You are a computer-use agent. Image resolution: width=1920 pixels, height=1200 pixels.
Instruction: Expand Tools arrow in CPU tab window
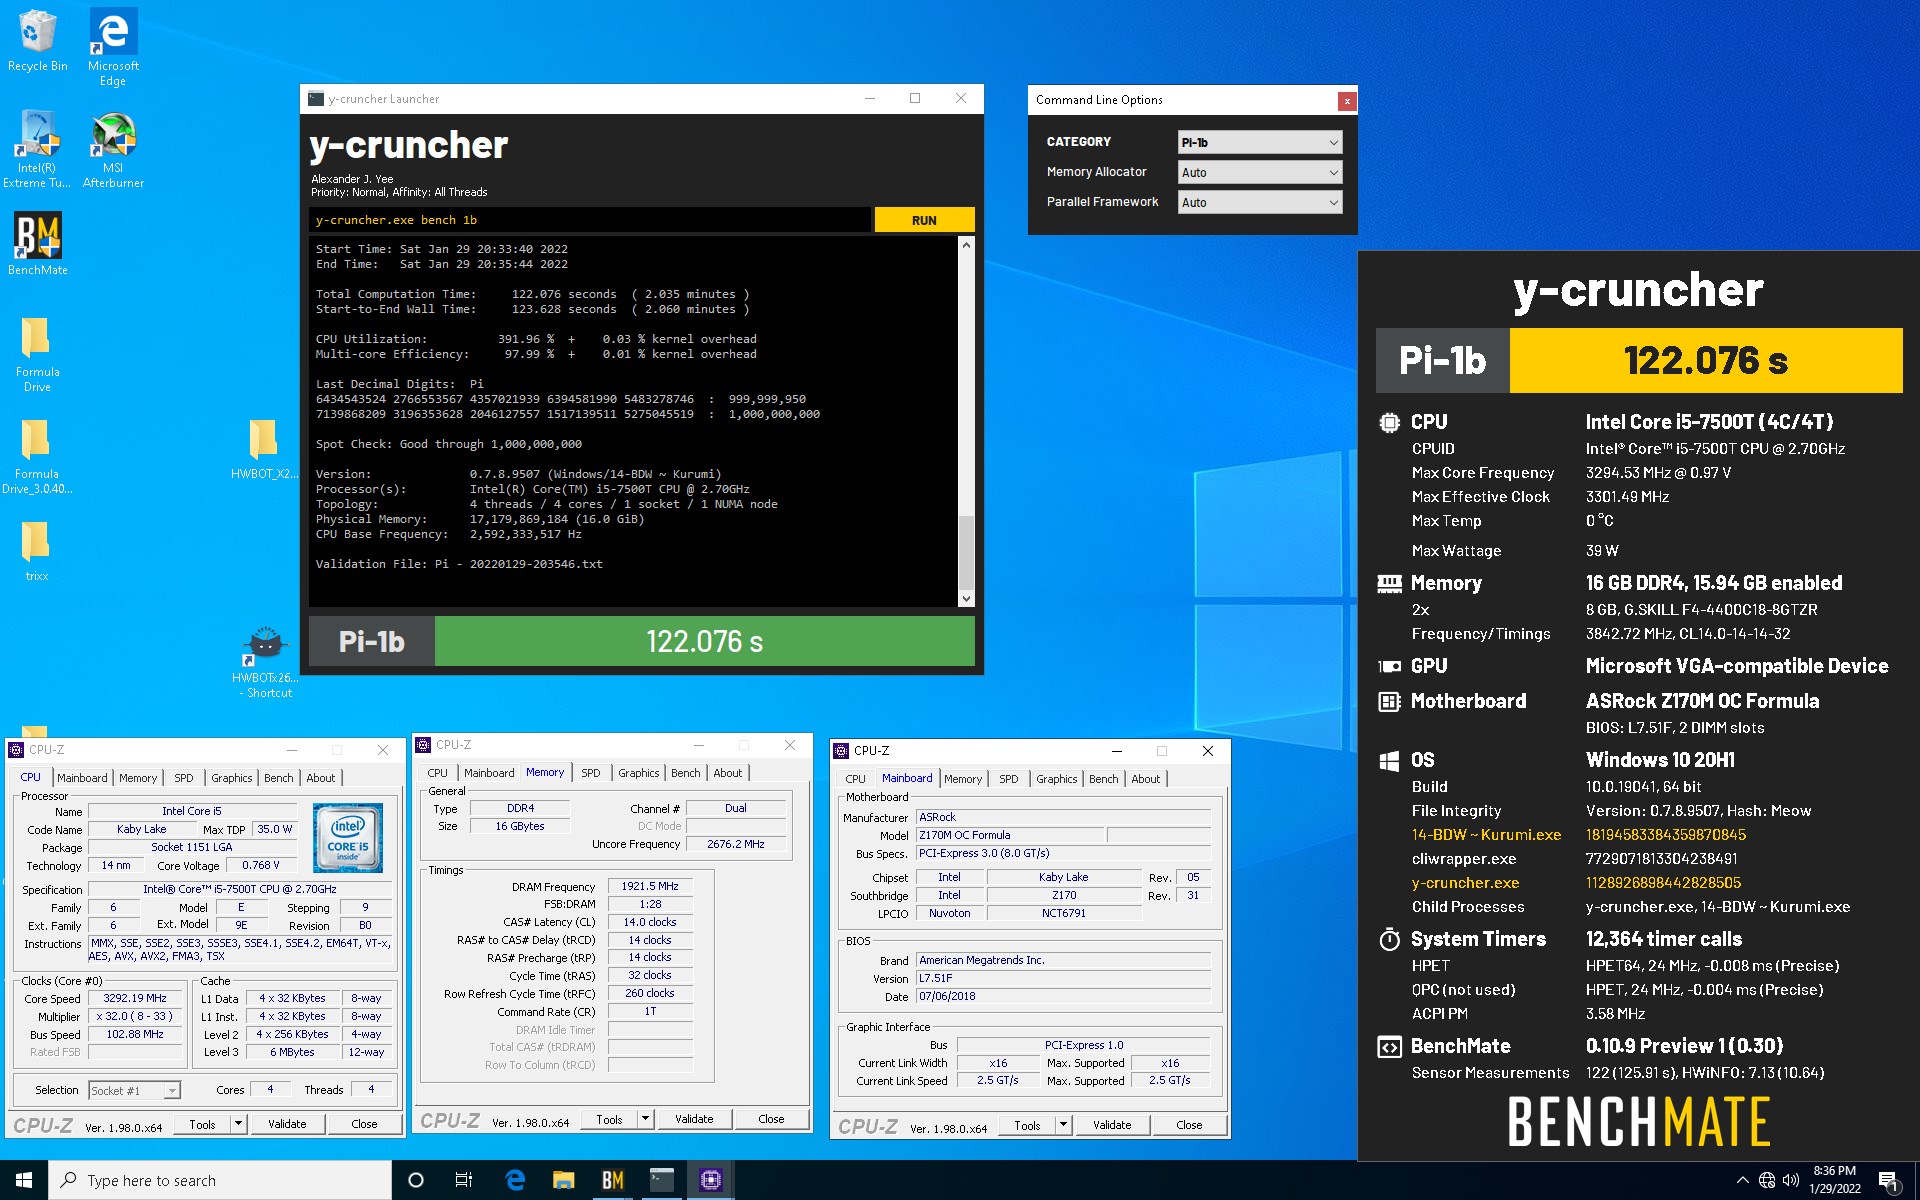(238, 1124)
